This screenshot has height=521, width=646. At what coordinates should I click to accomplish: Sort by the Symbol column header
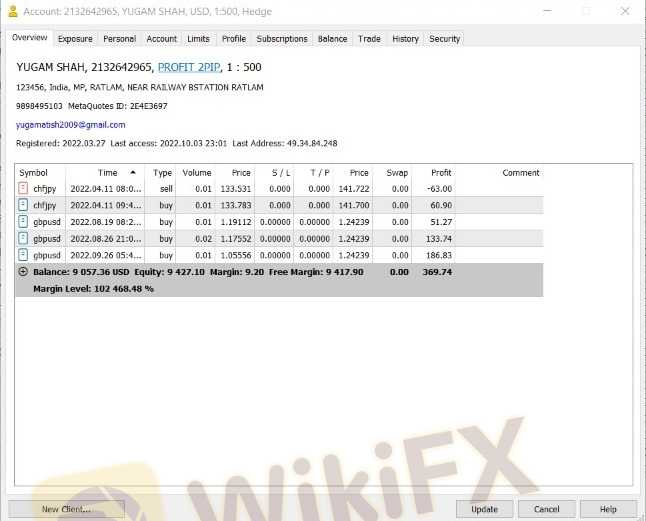40,173
